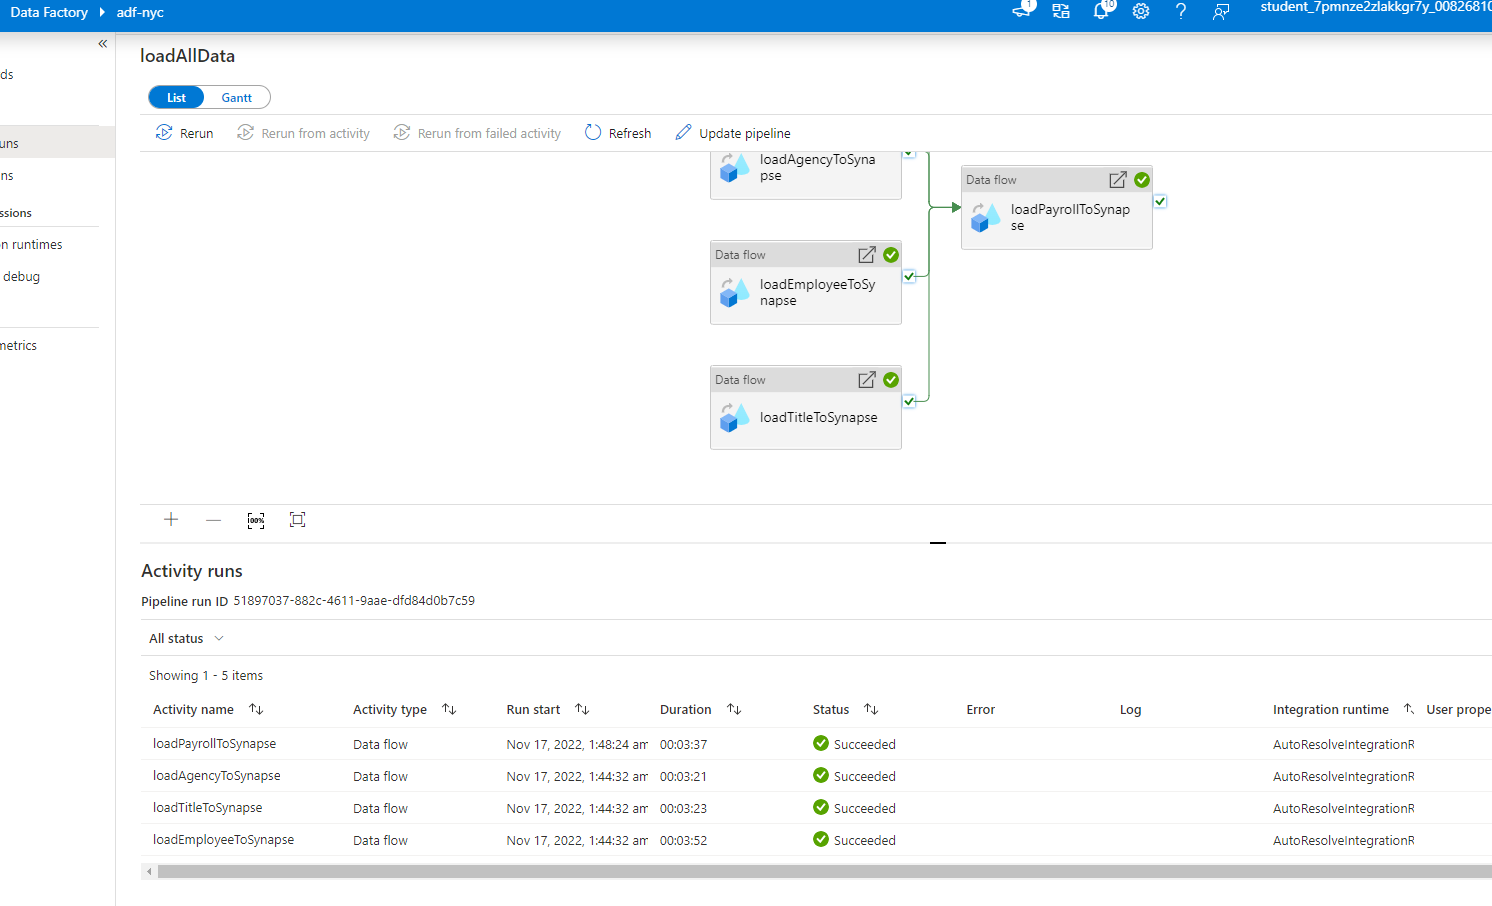Open the student account menu in top bar
The height and width of the screenshot is (906, 1492).
click(1376, 8)
